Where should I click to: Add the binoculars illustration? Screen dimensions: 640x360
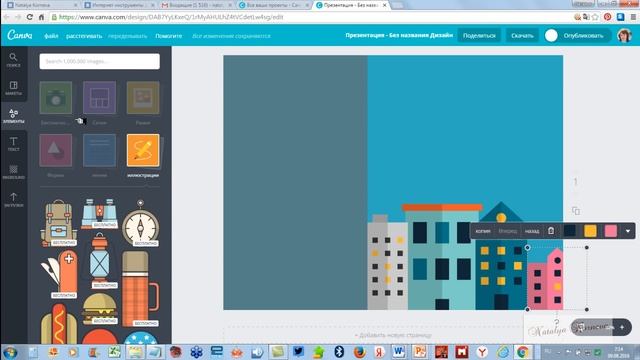click(x=100, y=213)
